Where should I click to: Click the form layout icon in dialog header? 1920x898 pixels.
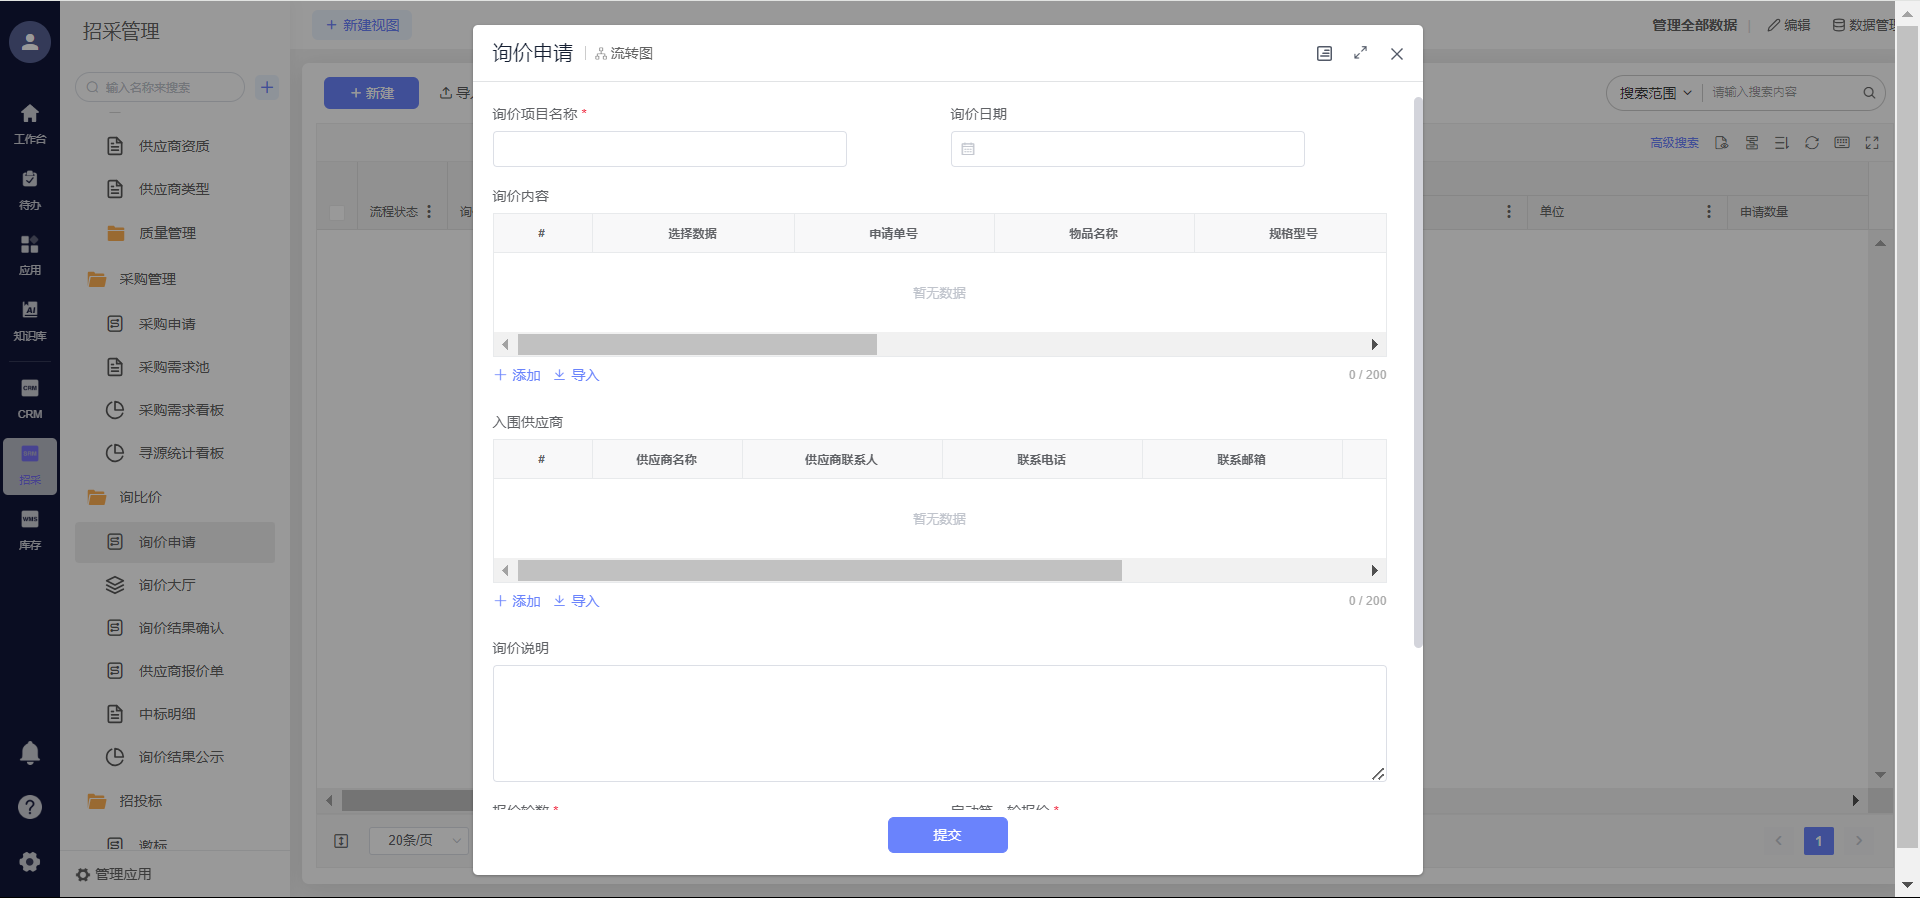click(x=1324, y=53)
